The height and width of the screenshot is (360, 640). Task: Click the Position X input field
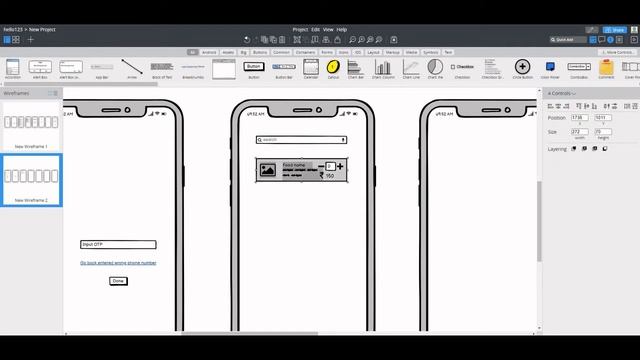[580, 118]
